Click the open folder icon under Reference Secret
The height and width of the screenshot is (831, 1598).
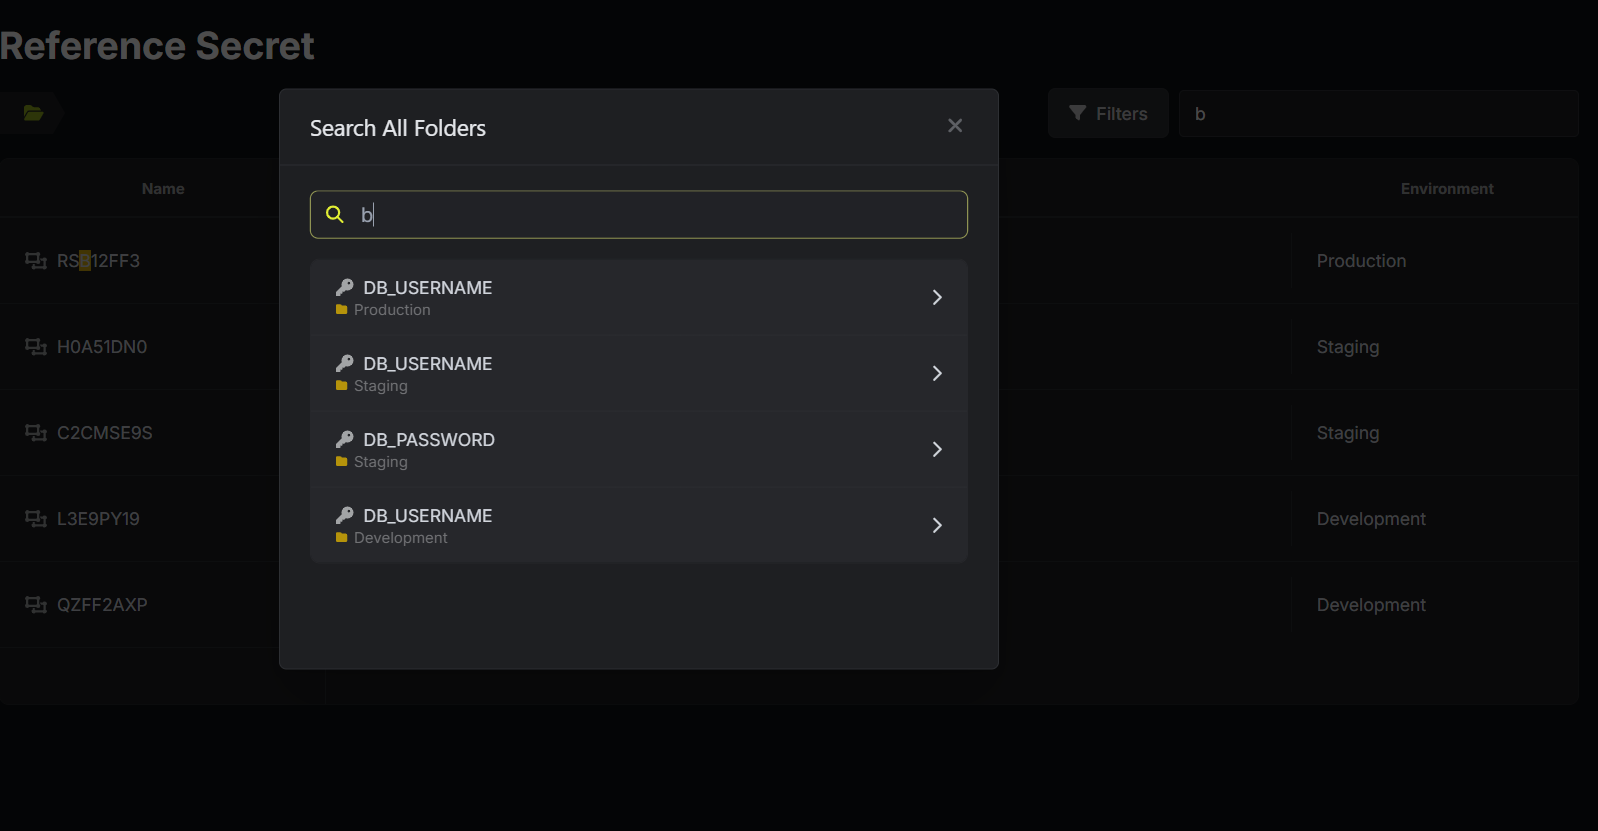(33, 113)
